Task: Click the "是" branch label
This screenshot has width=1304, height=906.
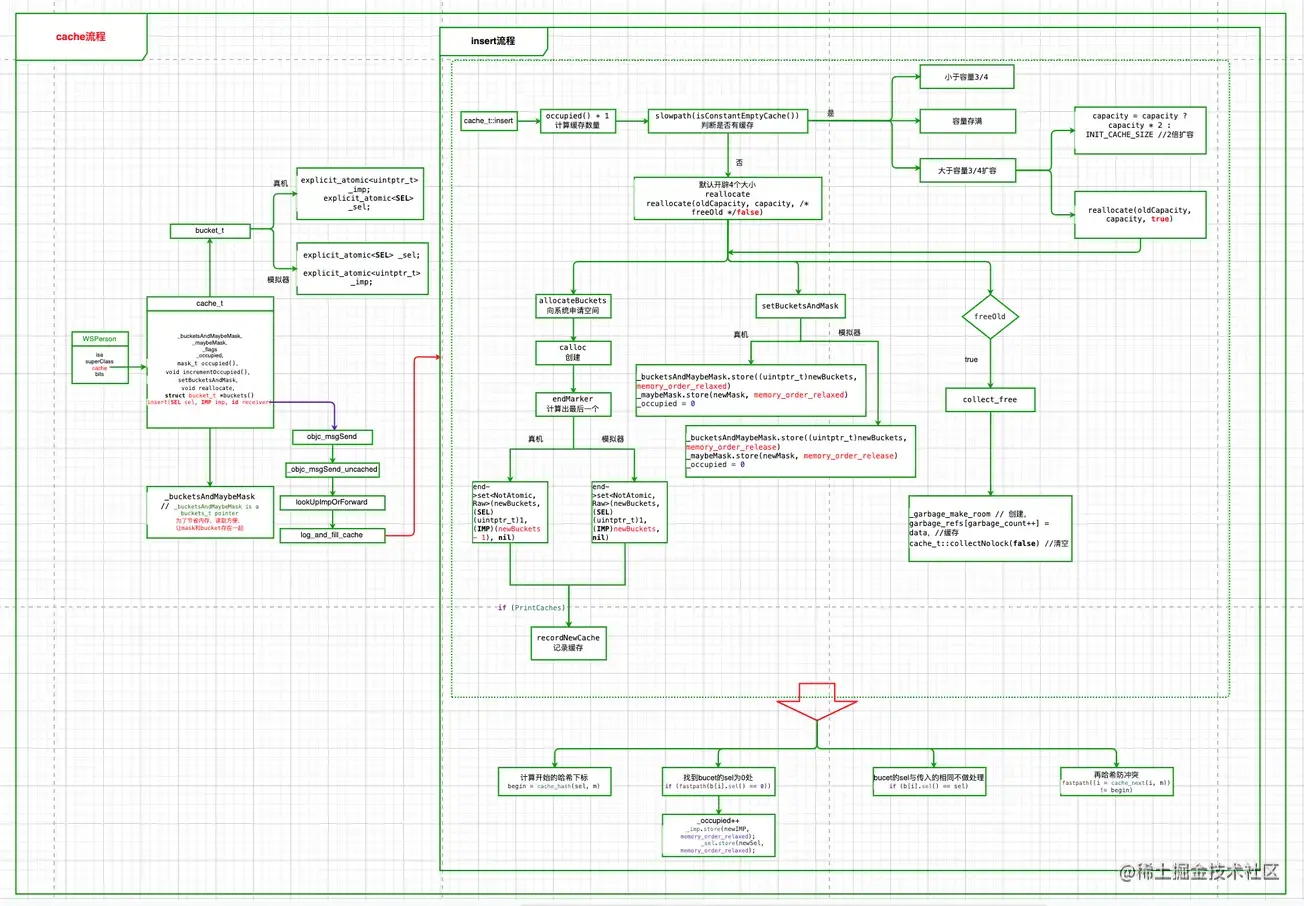Action: click(x=828, y=113)
